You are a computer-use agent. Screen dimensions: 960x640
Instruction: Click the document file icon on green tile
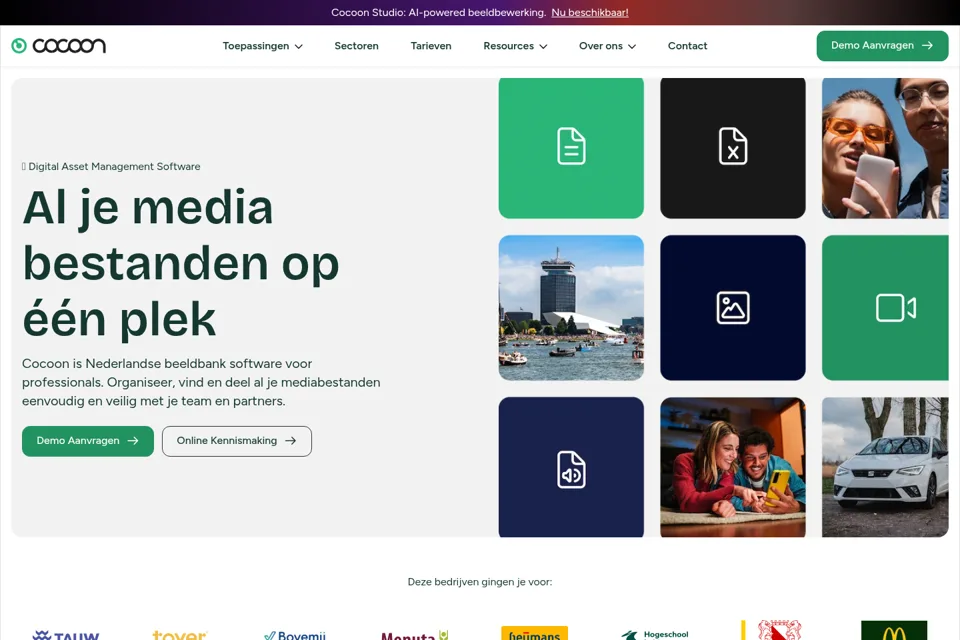(x=571, y=146)
